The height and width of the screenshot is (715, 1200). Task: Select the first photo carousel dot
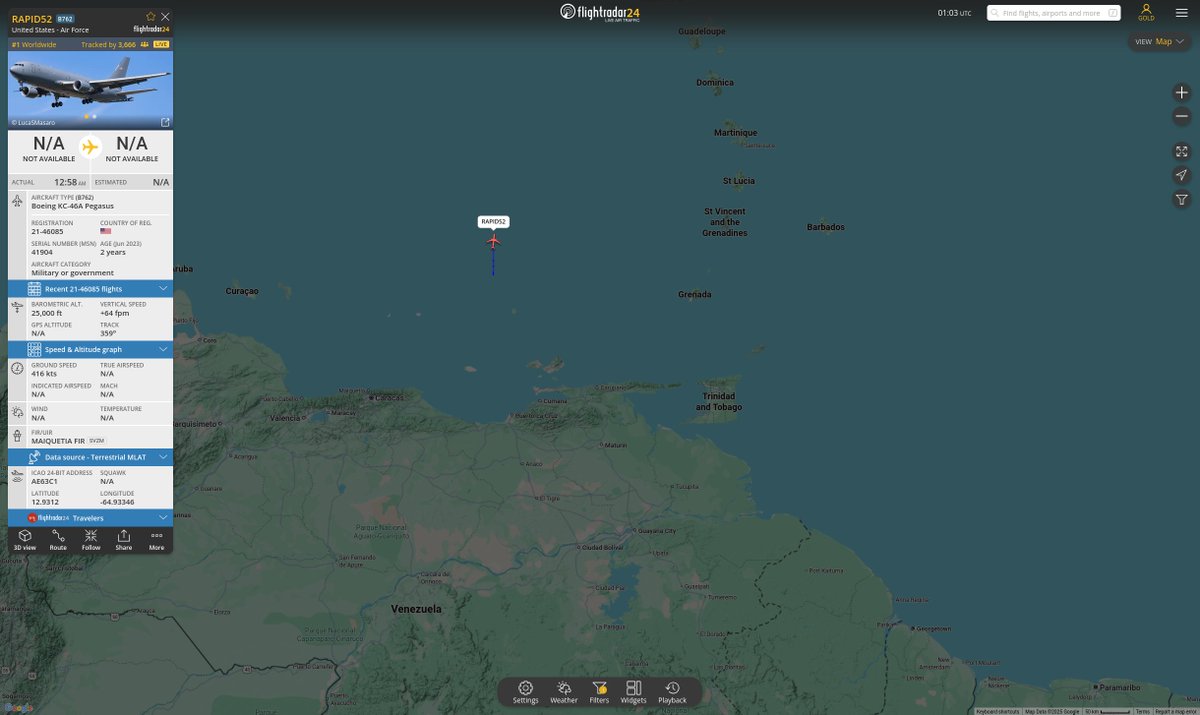coord(86,116)
